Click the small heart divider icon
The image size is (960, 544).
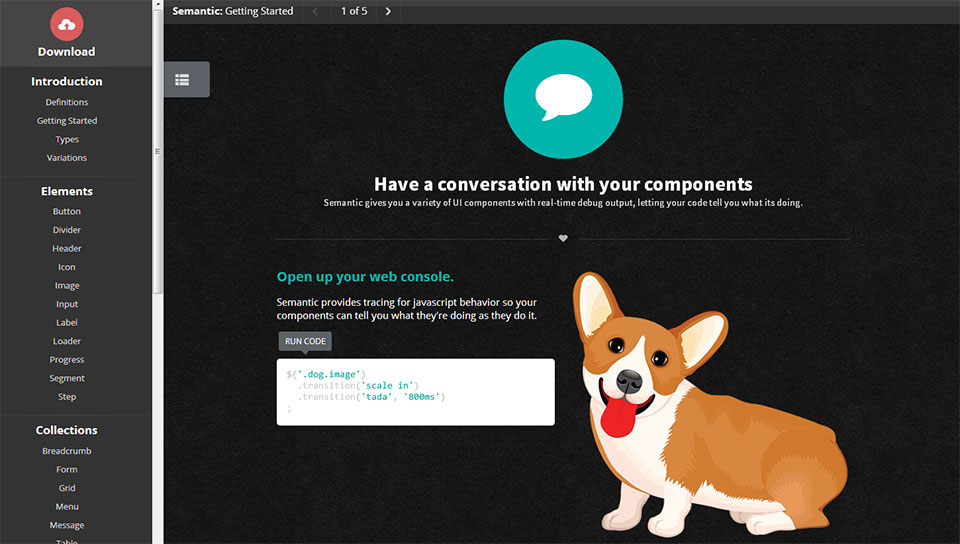coord(563,238)
